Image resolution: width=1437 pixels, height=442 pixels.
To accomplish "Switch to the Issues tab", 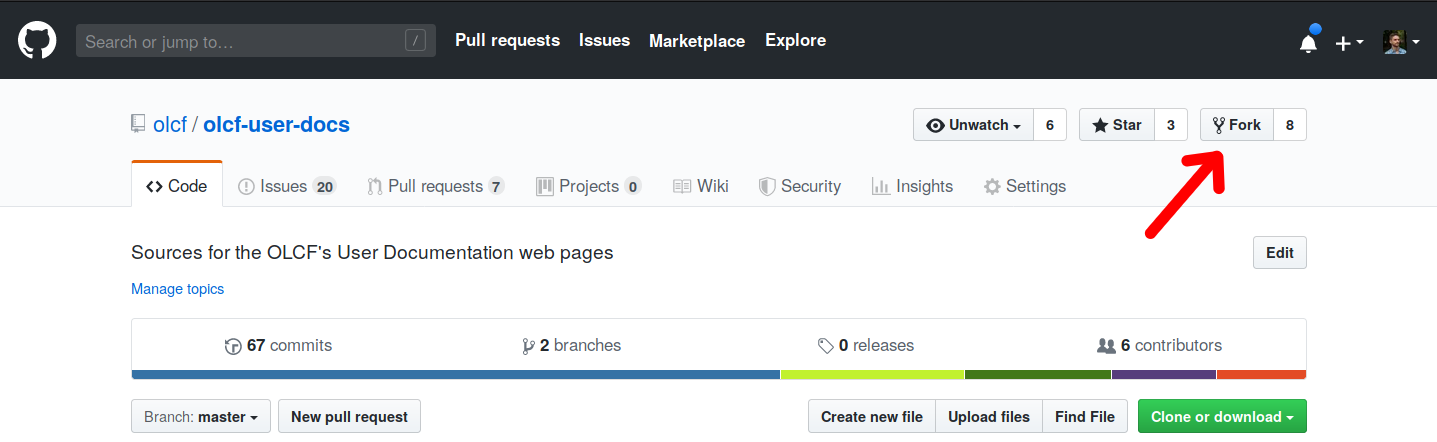I will (x=286, y=186).
